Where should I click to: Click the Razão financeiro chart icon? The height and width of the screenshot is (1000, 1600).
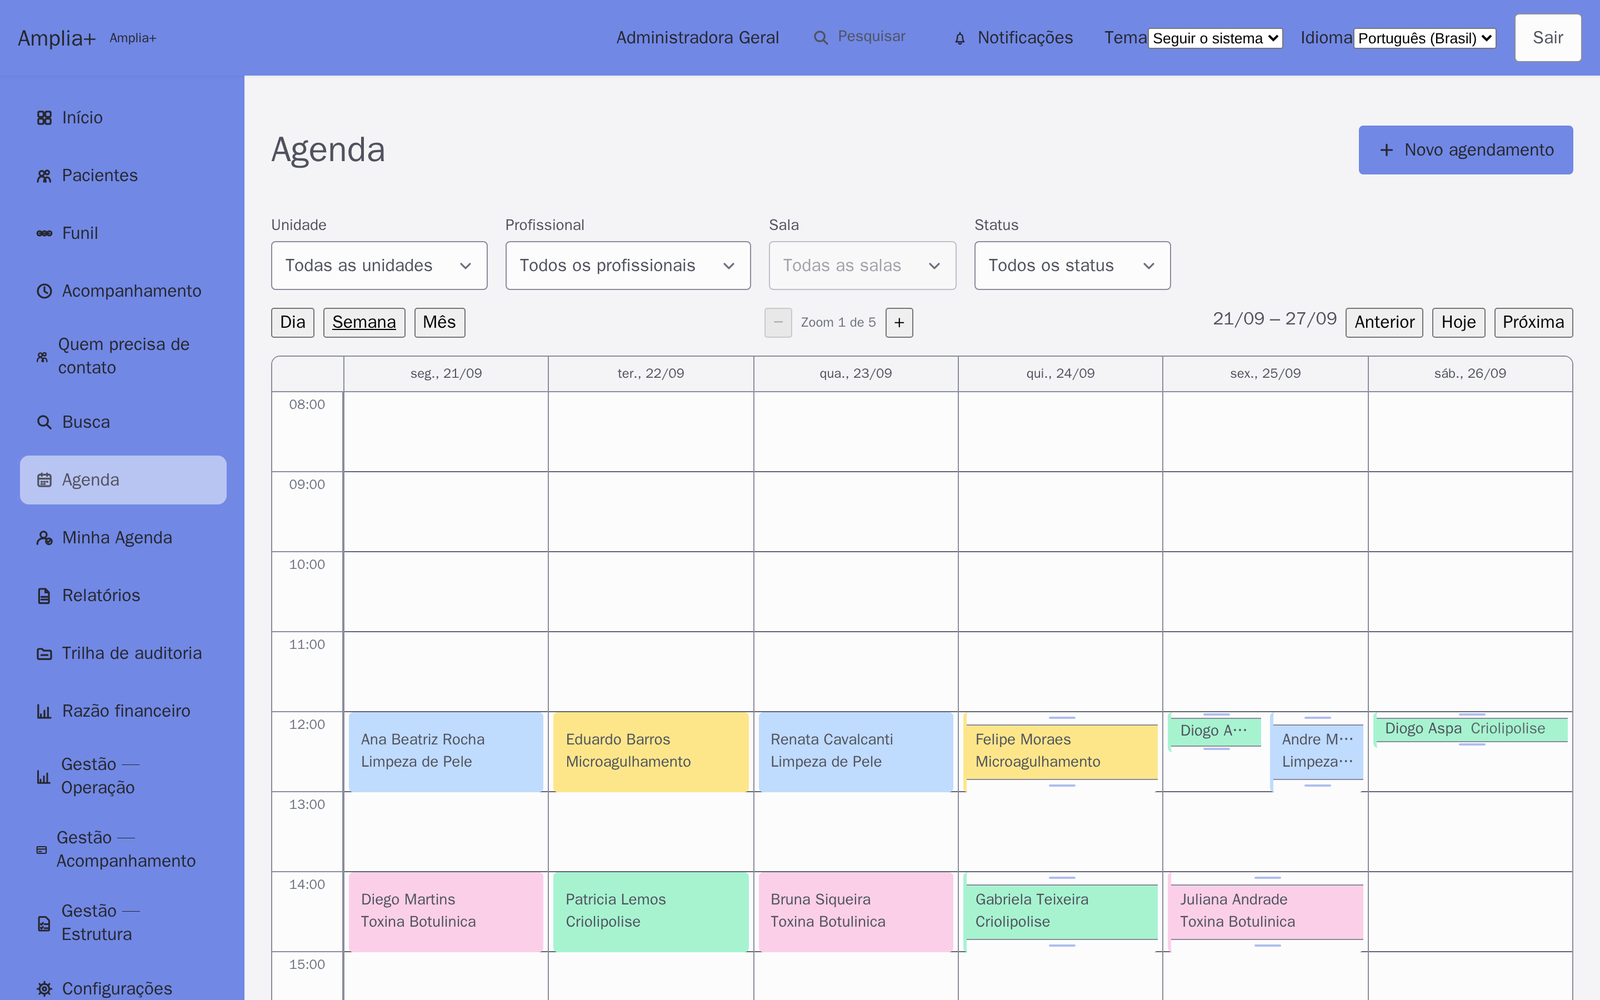tap(44, 711)
